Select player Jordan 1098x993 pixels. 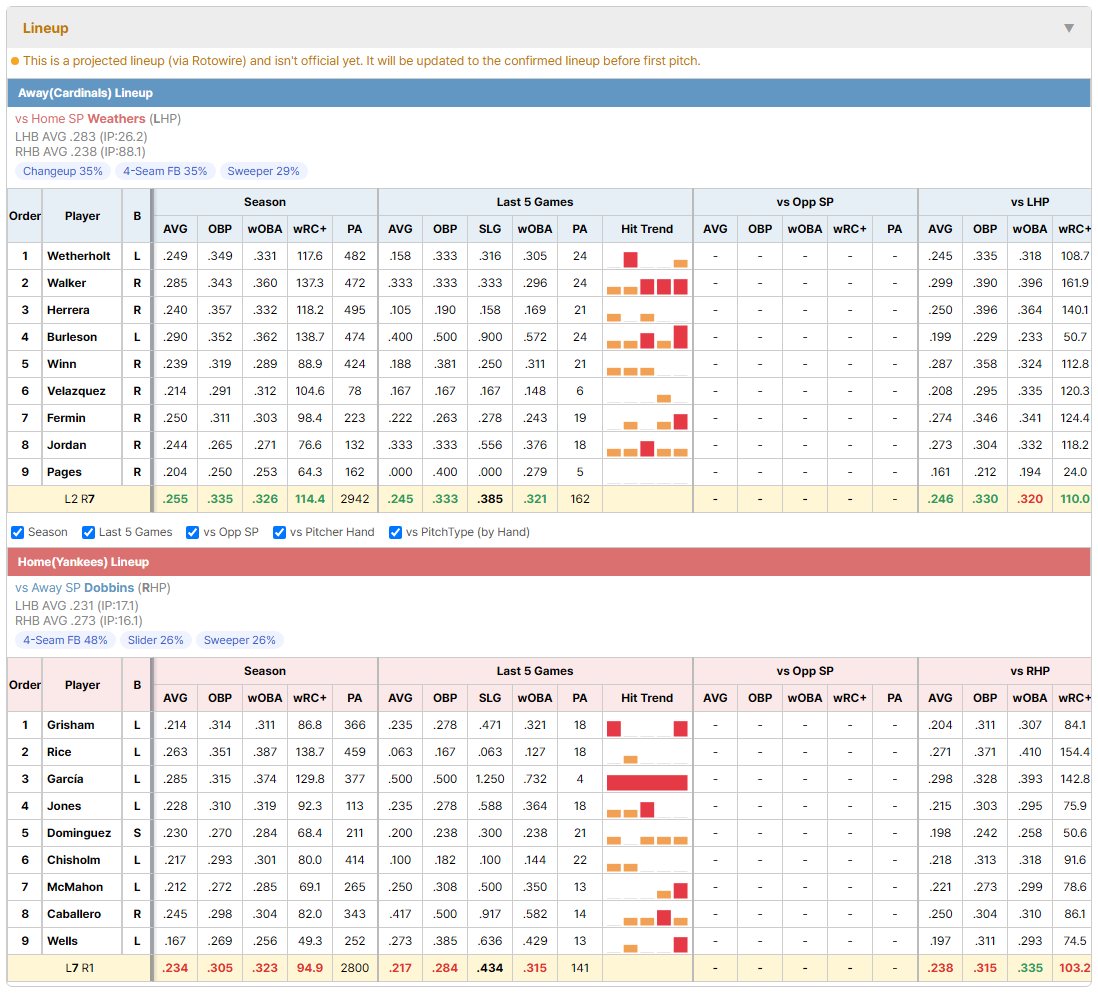click(67, 445)
